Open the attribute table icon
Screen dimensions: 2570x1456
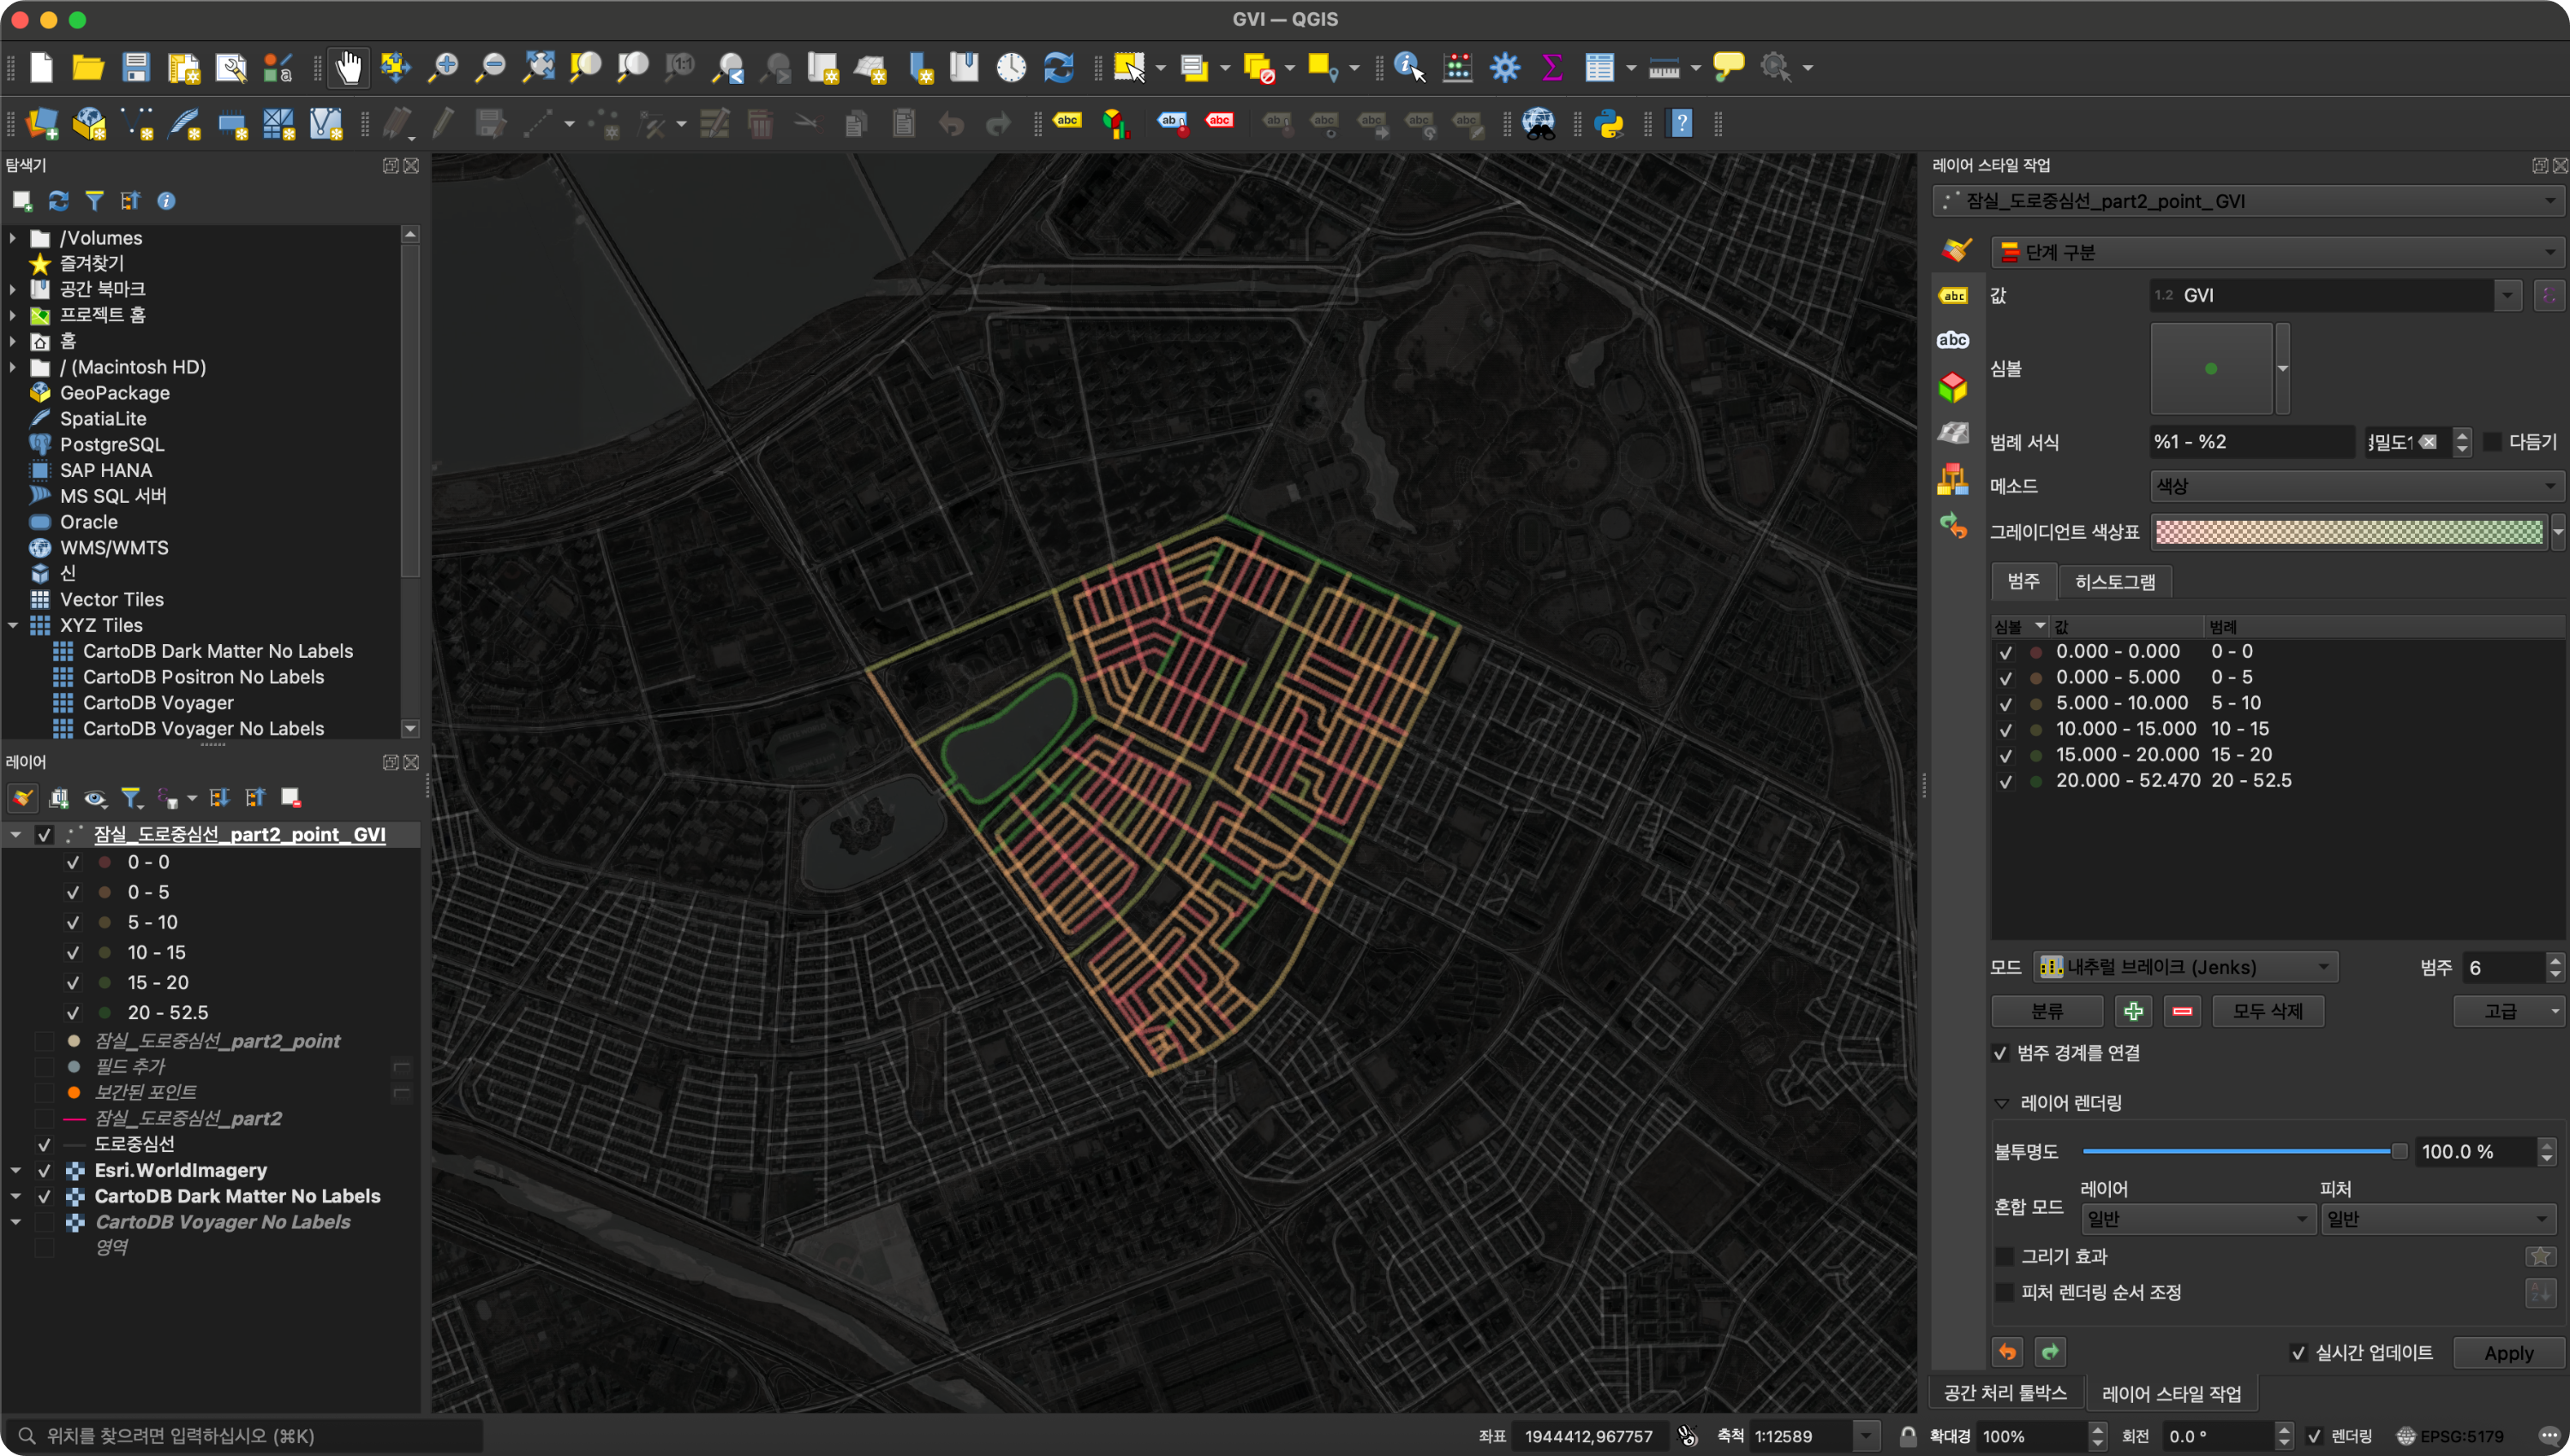pos(1599,68)
